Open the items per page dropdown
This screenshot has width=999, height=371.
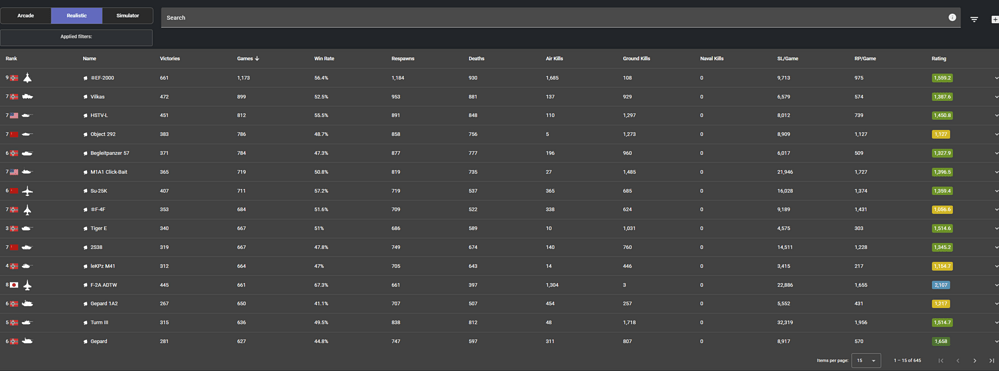[866, 361]
